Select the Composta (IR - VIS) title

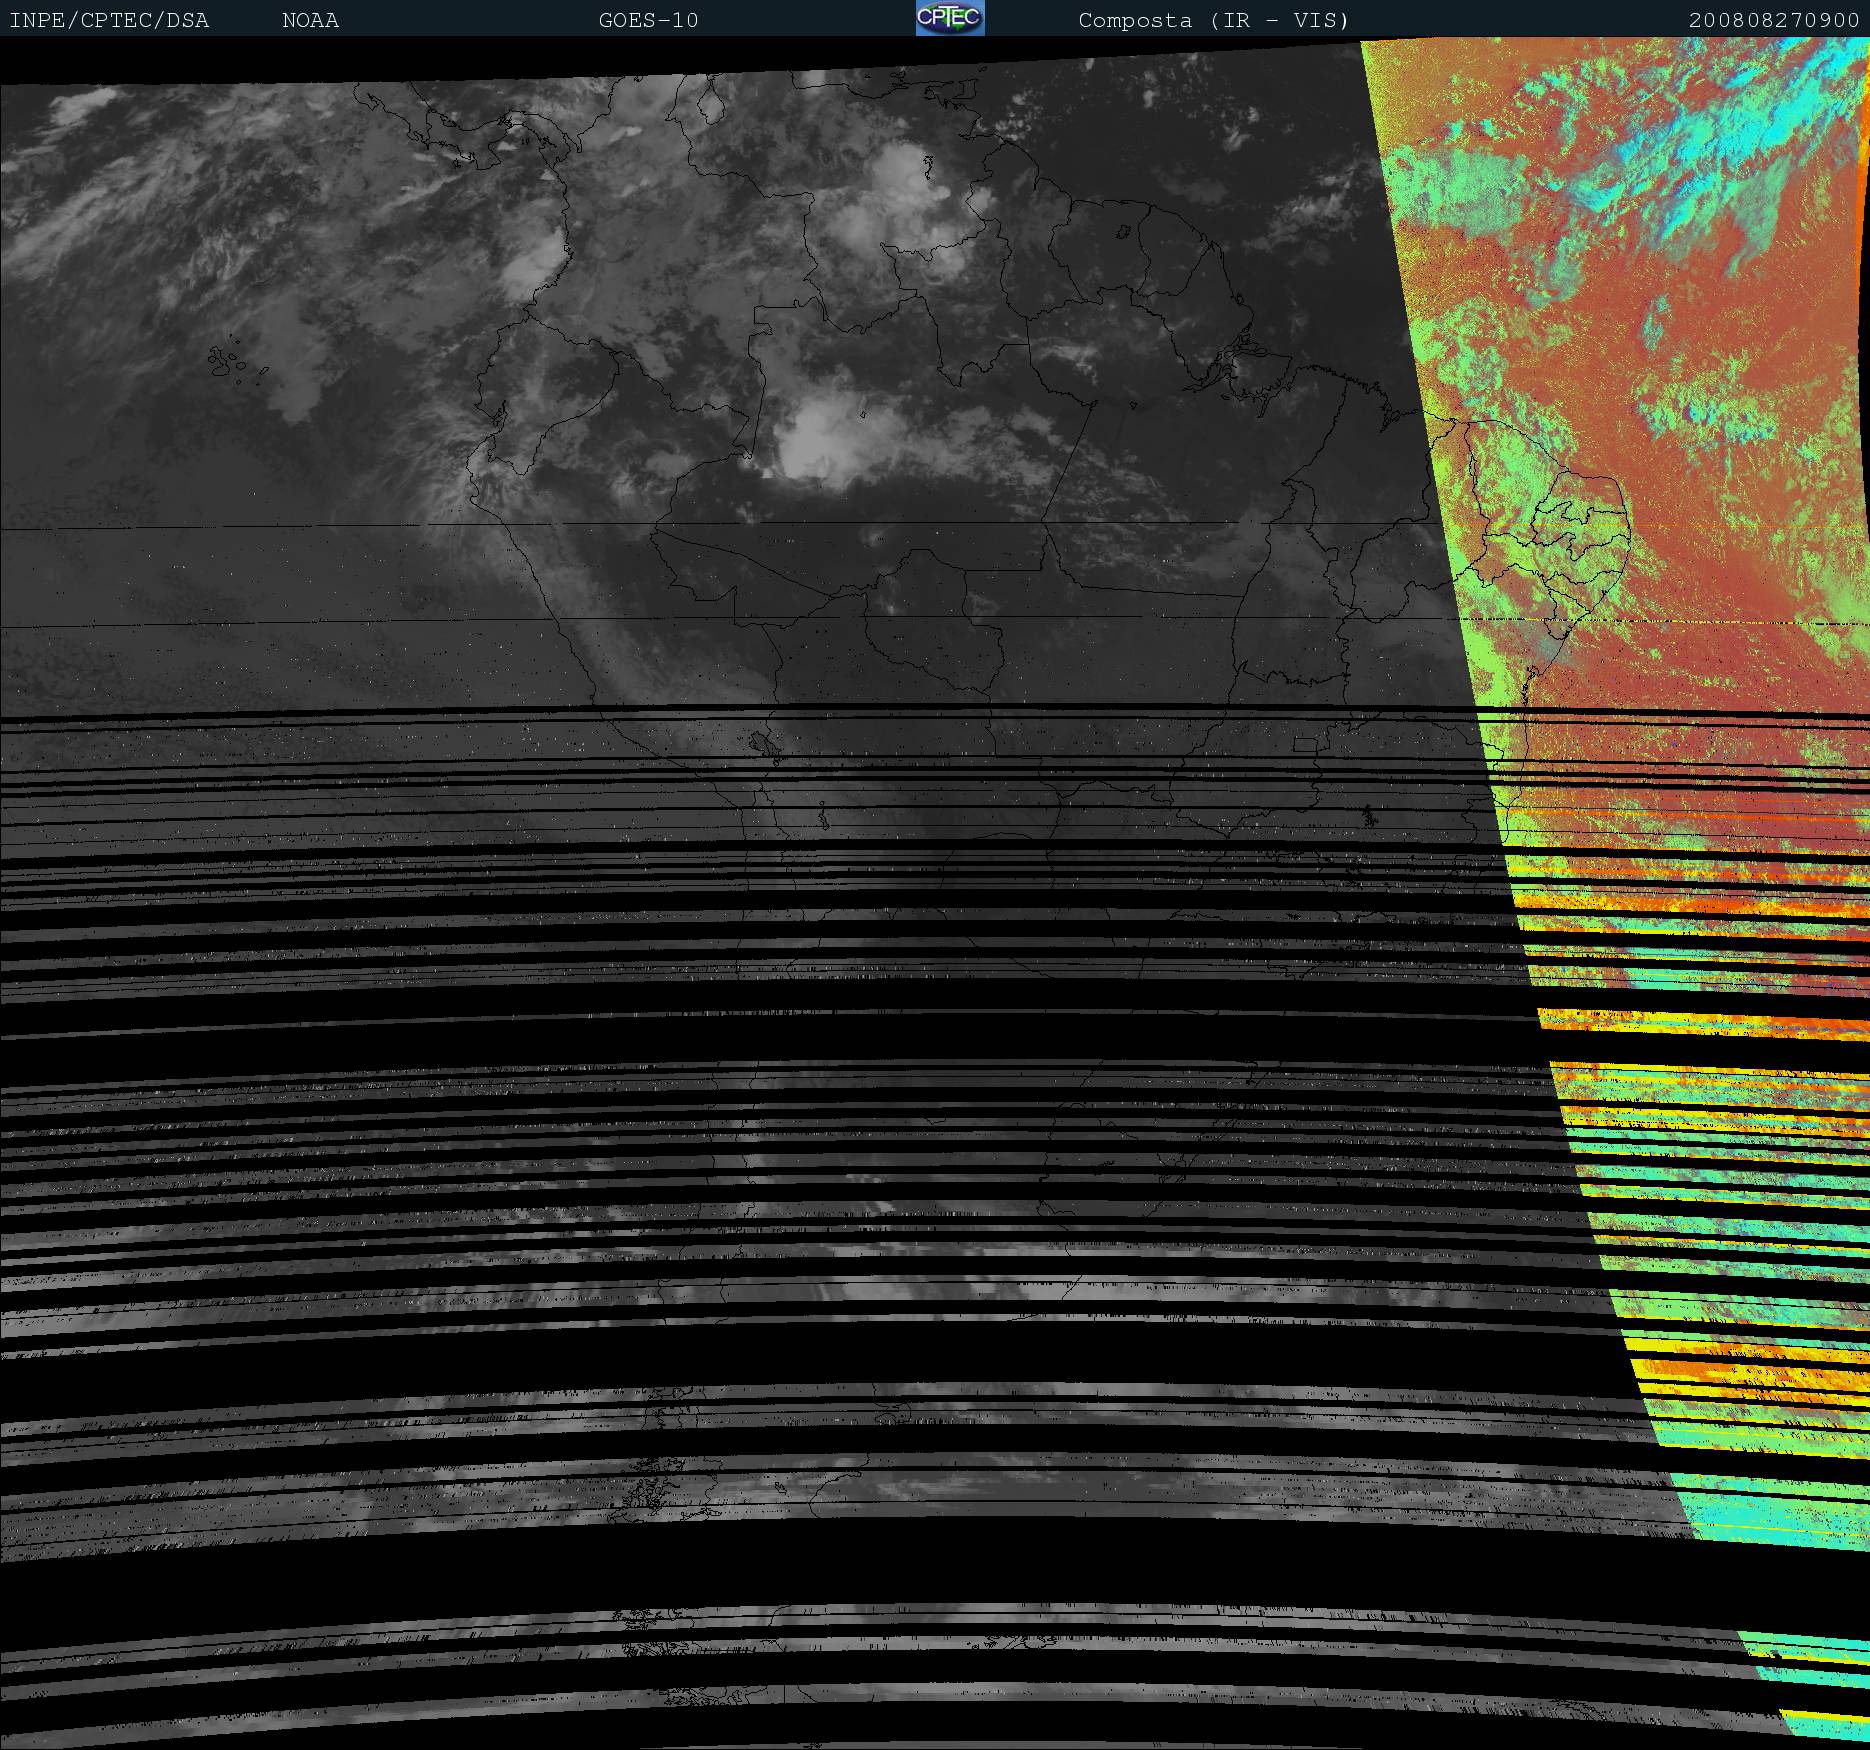pyautogui.click(x=1213, y=20)
